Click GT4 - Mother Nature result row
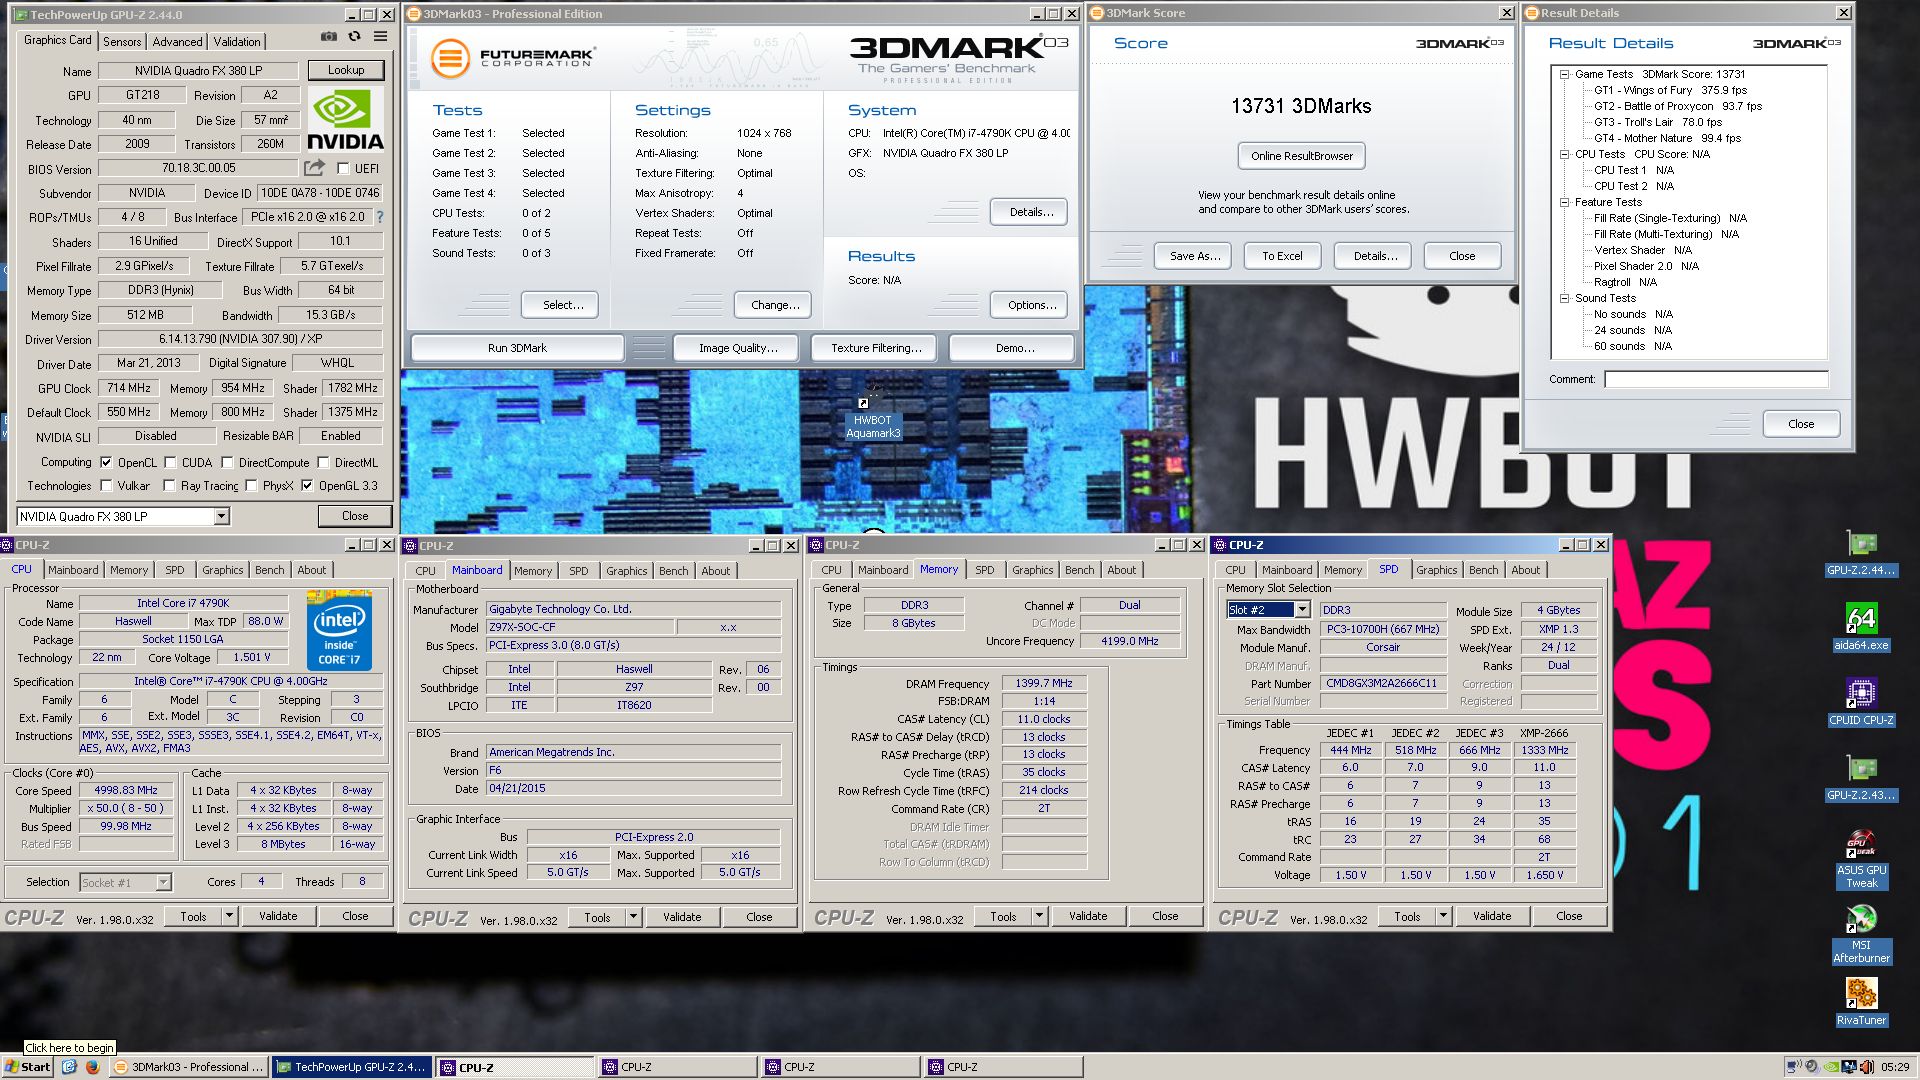1920x1080 pixels. coord(1667,138)
